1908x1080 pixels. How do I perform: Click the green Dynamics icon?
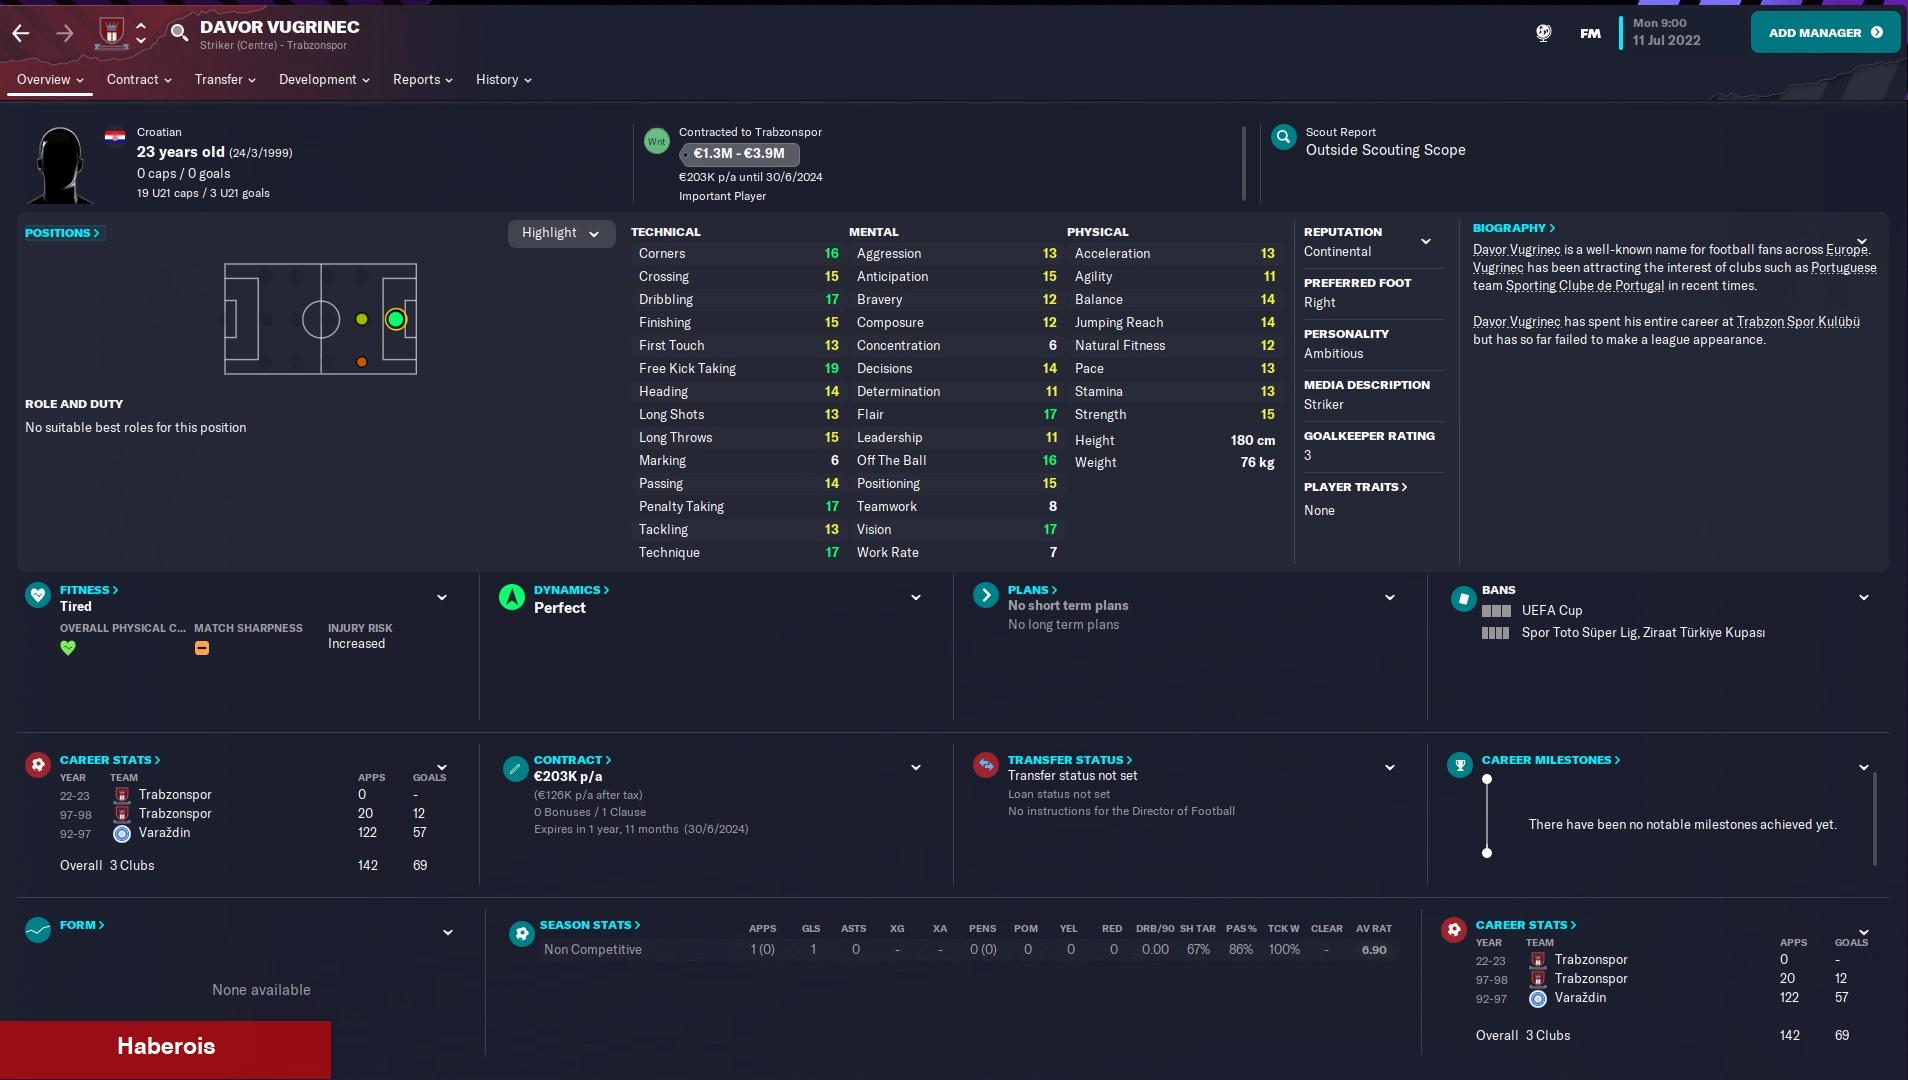[512, 597]
